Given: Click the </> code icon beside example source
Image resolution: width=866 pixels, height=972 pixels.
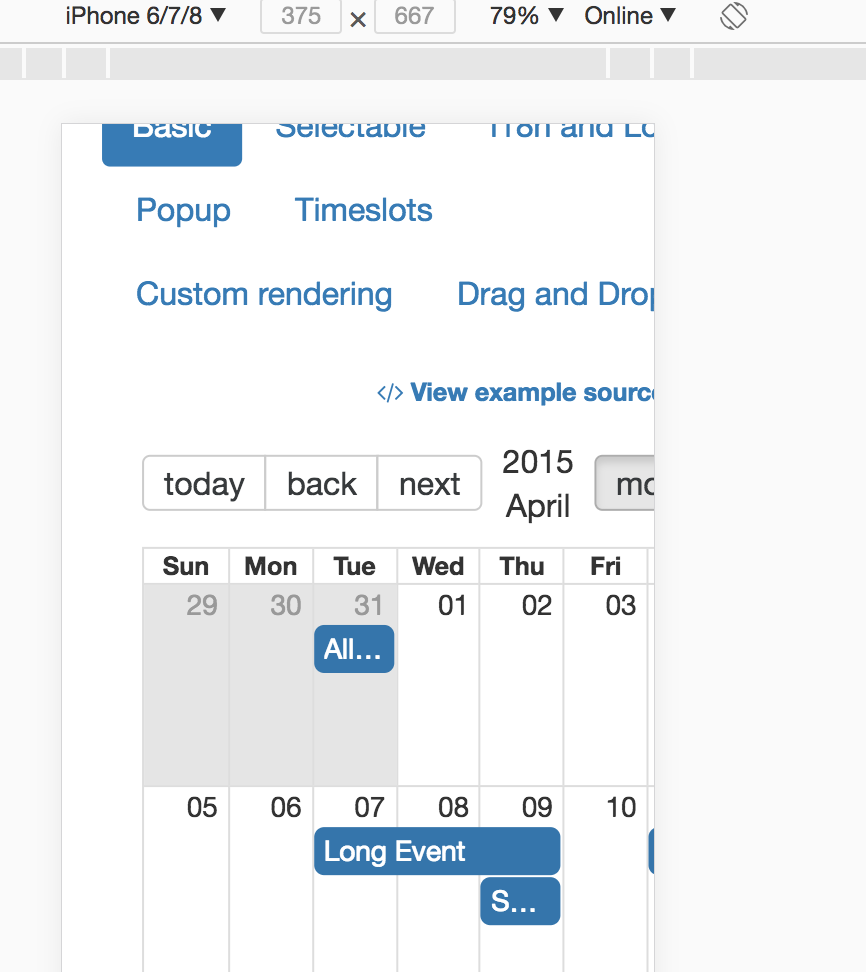Looking at the screenshot, I should point(390,392).
